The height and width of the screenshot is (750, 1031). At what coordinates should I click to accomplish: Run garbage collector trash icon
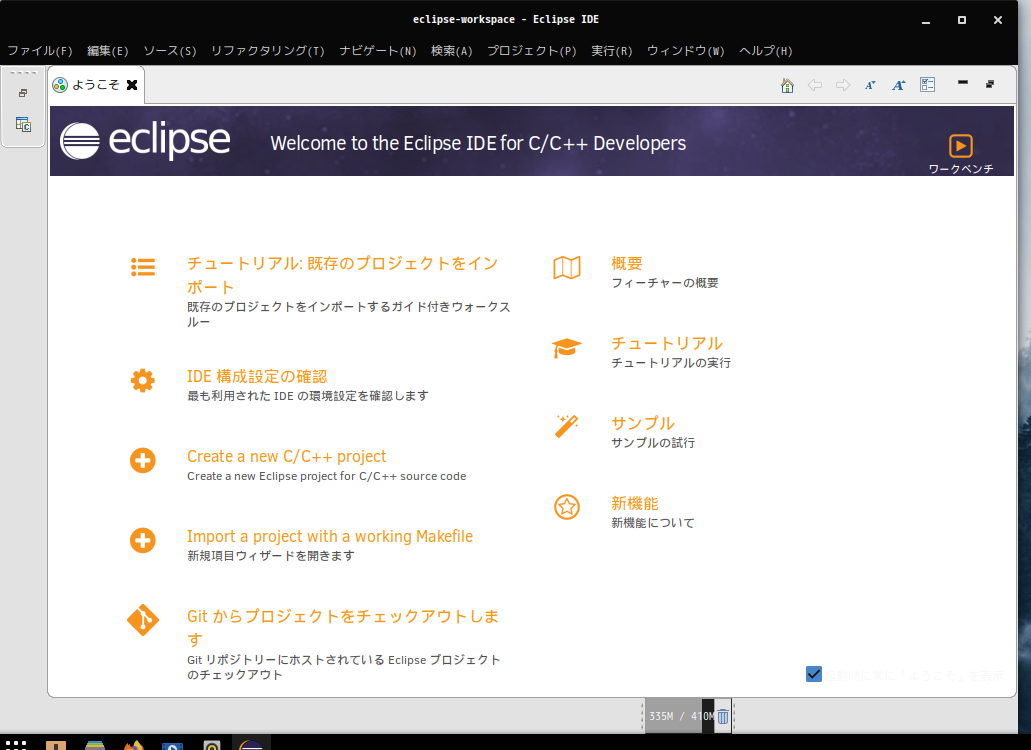[x=723, y=716]
